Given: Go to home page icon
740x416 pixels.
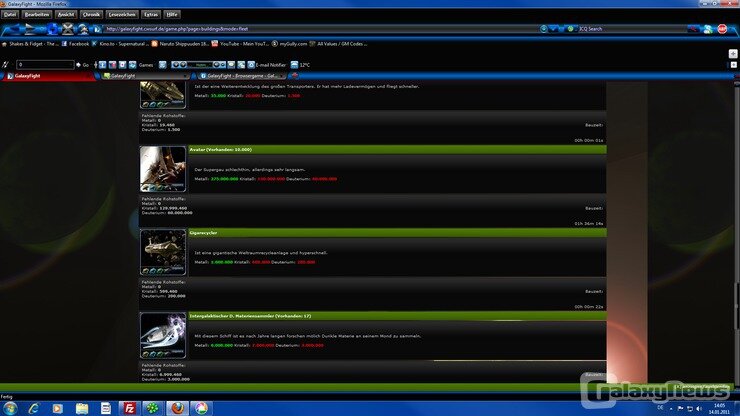Looking at the screenshot, I should point(83,29).
